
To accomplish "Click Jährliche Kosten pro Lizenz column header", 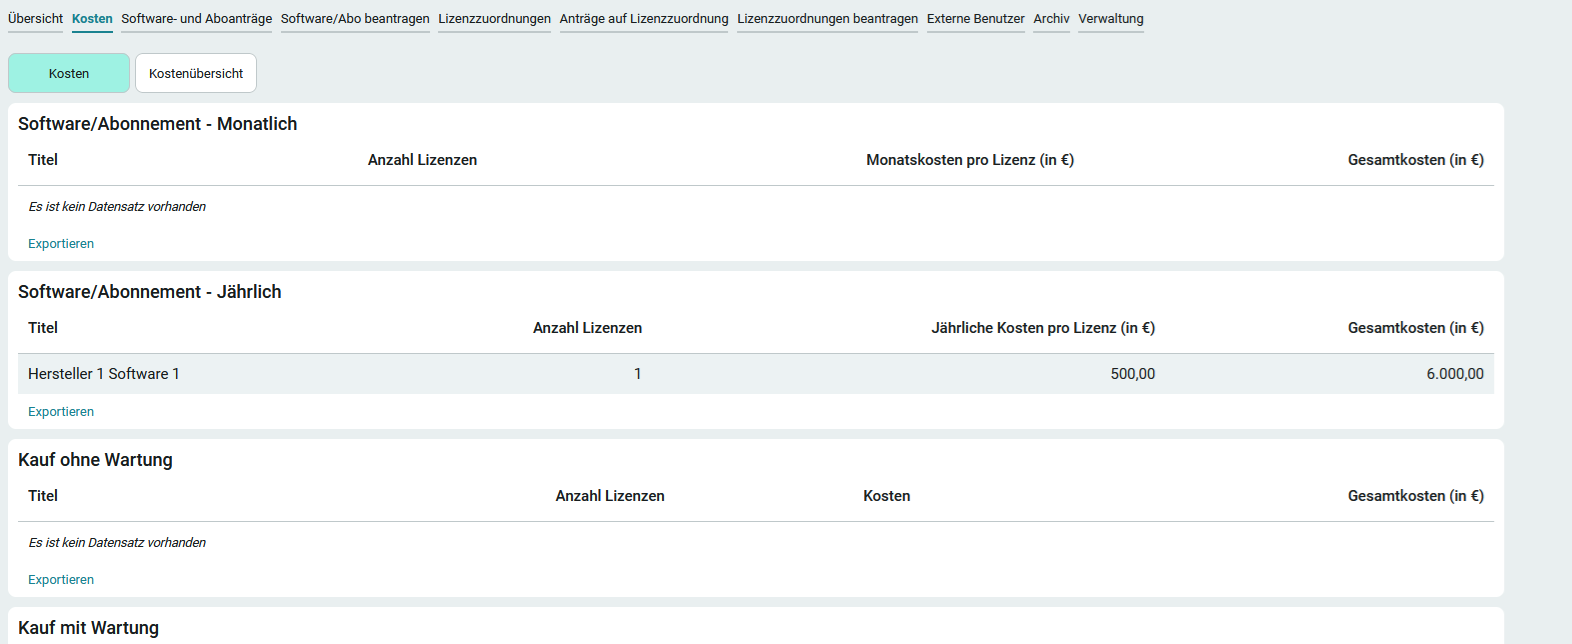I will (1042, 328).
